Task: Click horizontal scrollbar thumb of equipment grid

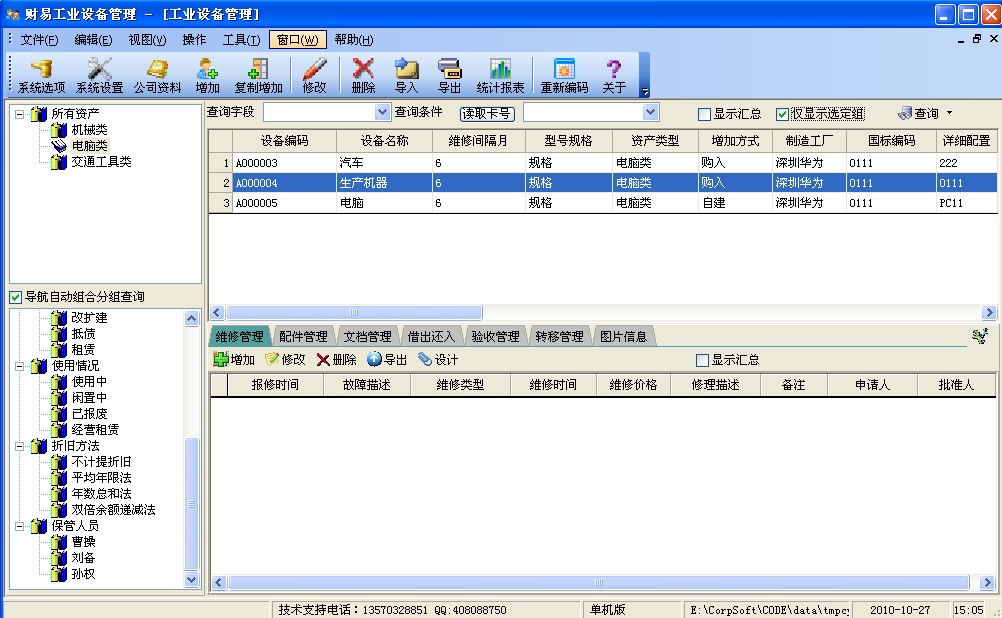Action: tap(354, 313)
